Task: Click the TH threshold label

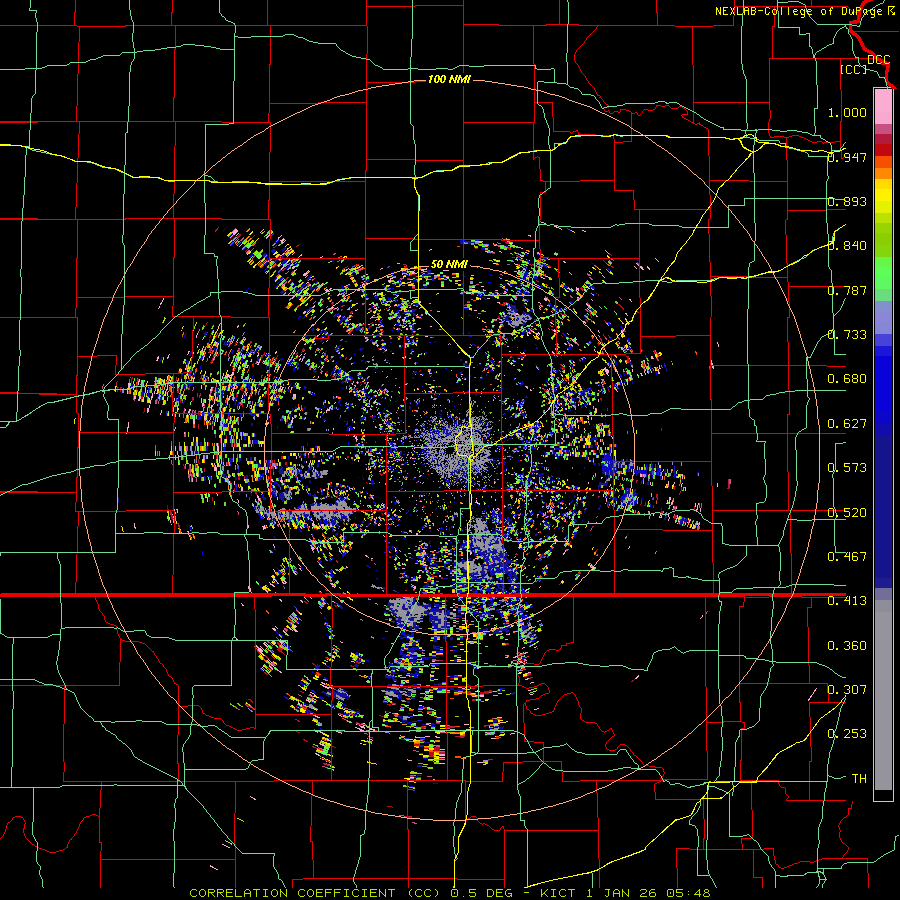Action: click(859, 779)
